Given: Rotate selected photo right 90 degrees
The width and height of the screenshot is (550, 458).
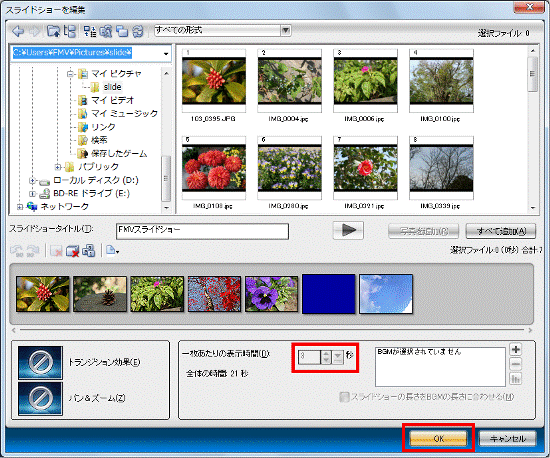Looking at the screenshot, I should (32, 251).
